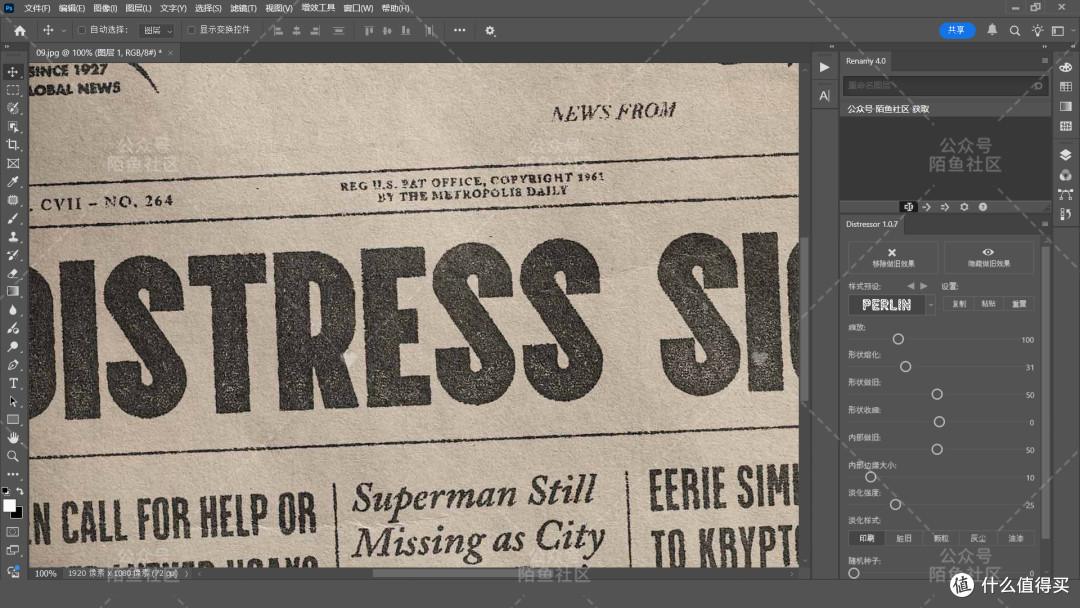The width and height of the screenshot is (1080, 608).
Task: Select the 油渍 fade style option
Action: (1016, 538)
